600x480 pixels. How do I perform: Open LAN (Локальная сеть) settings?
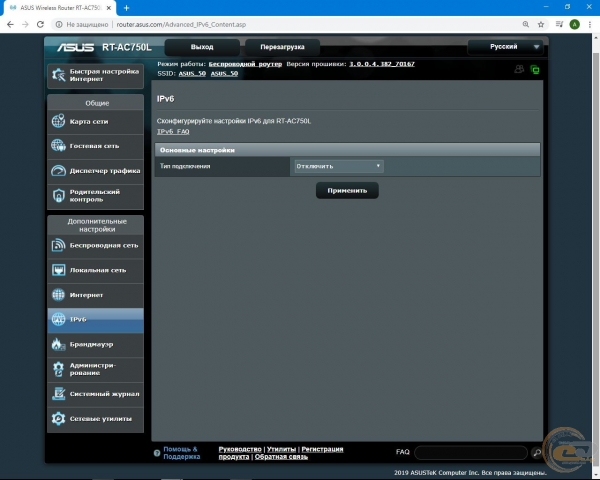tap(95, 270)
